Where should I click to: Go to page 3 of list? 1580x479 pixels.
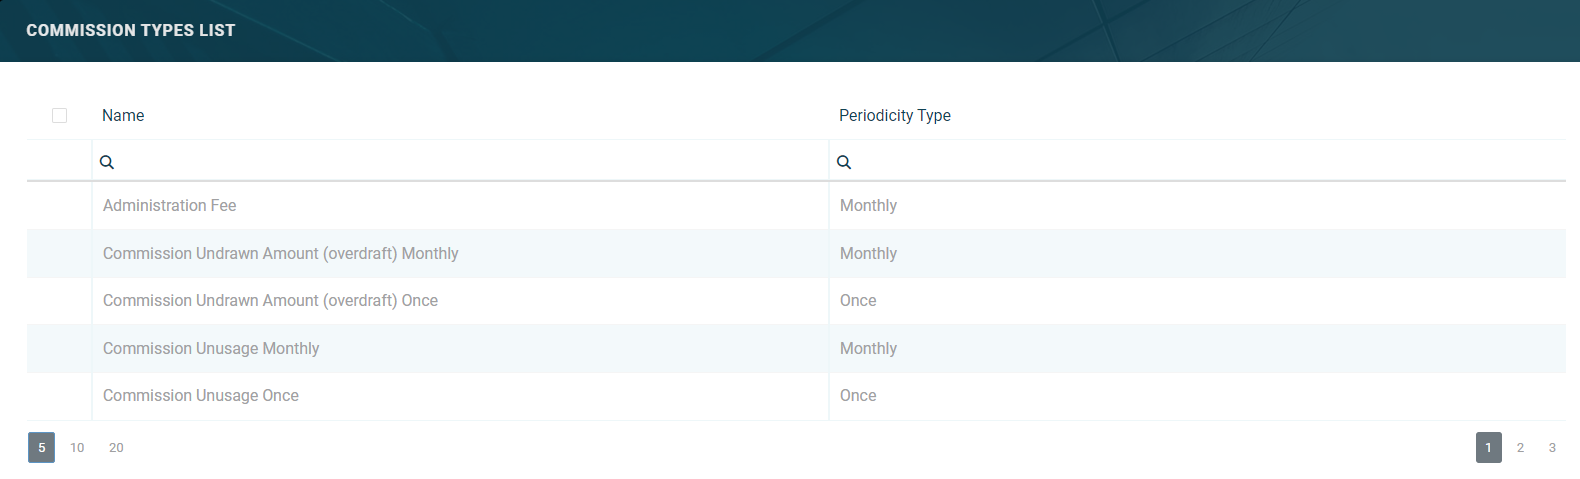tap(1552, 448)
